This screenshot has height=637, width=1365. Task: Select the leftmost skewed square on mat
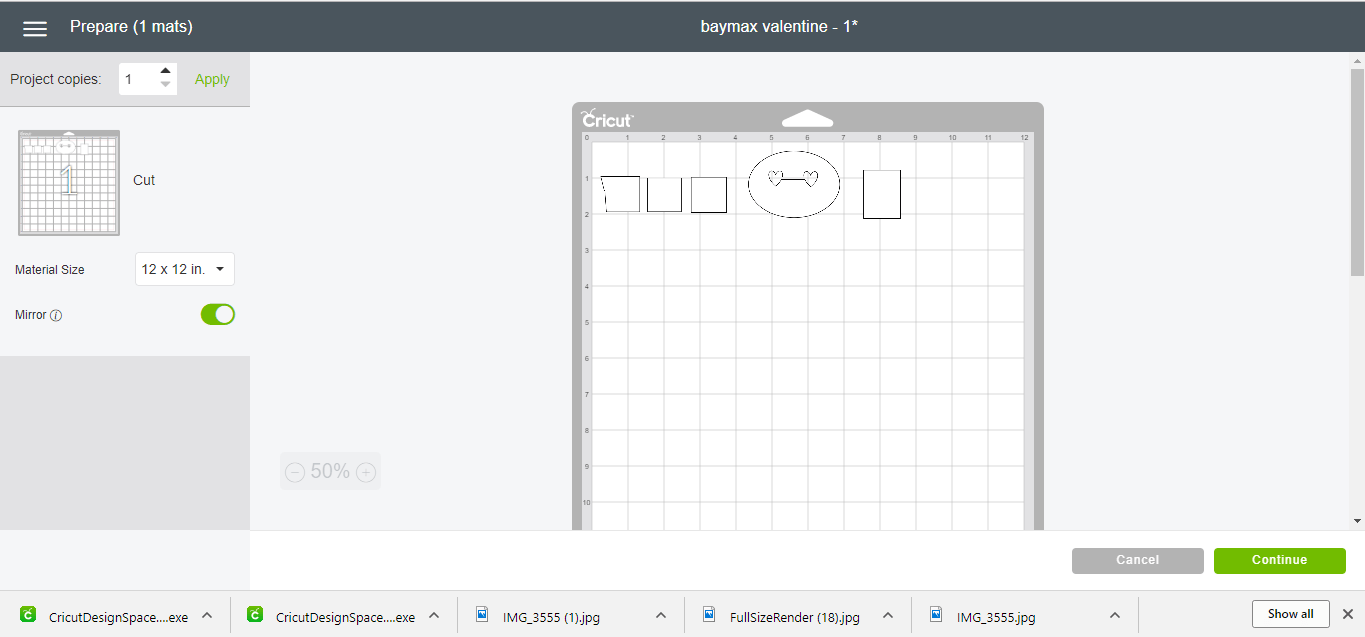tap(620, 194)
